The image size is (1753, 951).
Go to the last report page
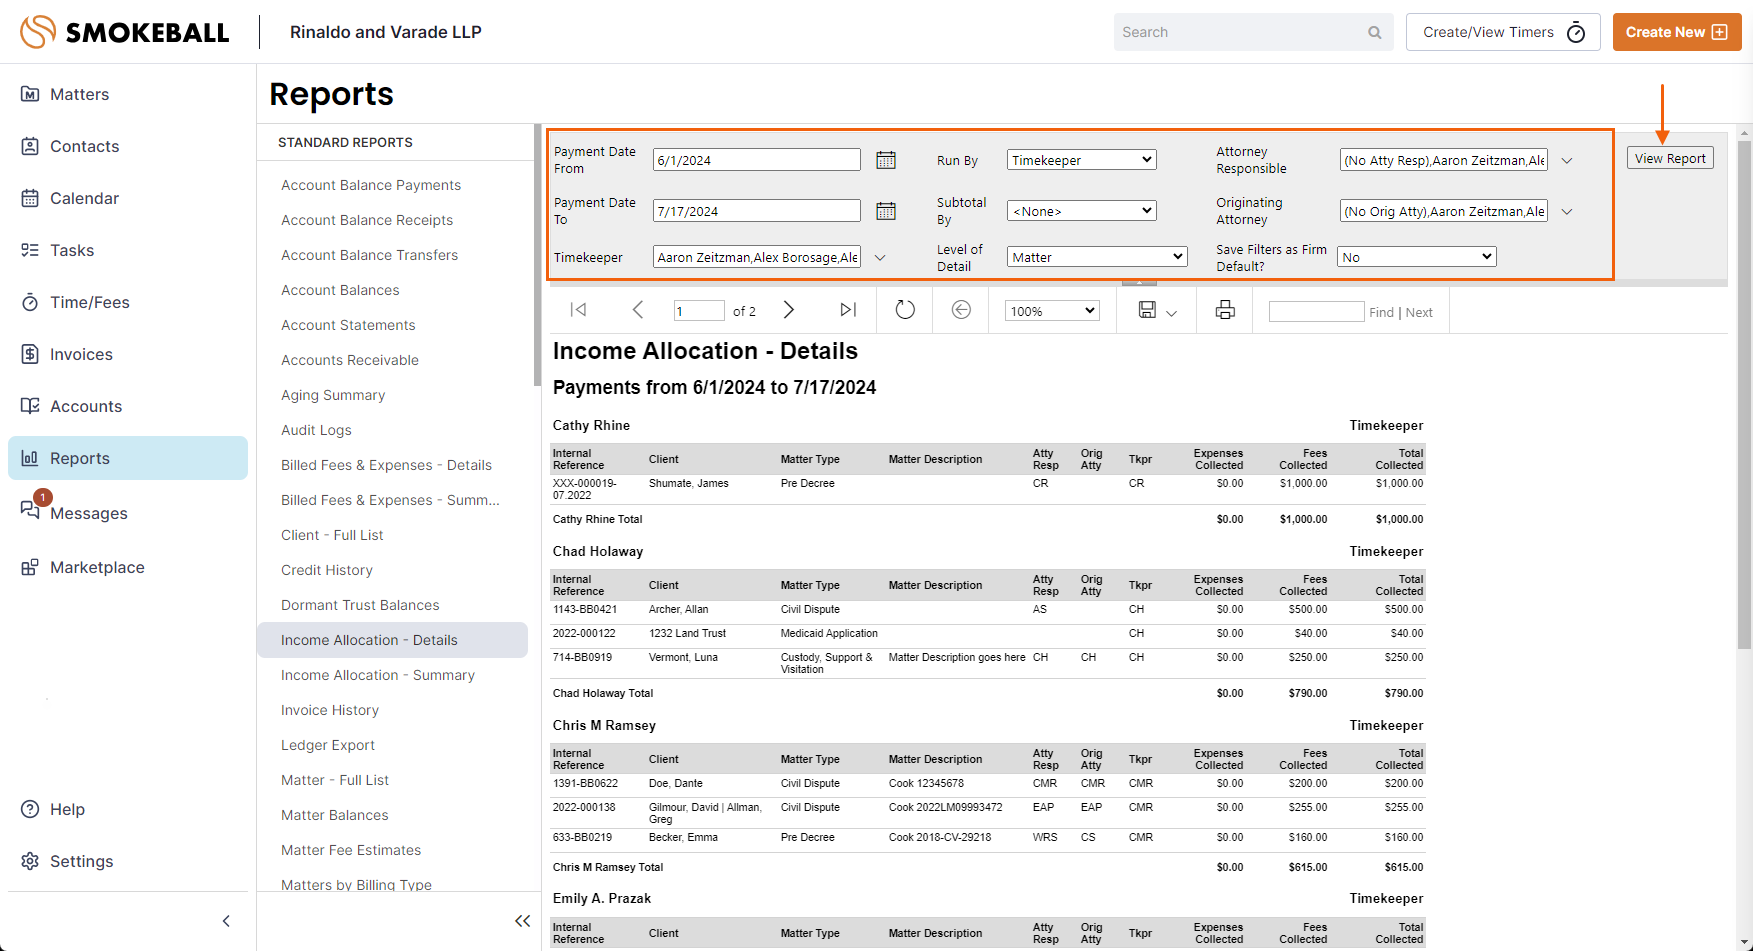(848, 310)
